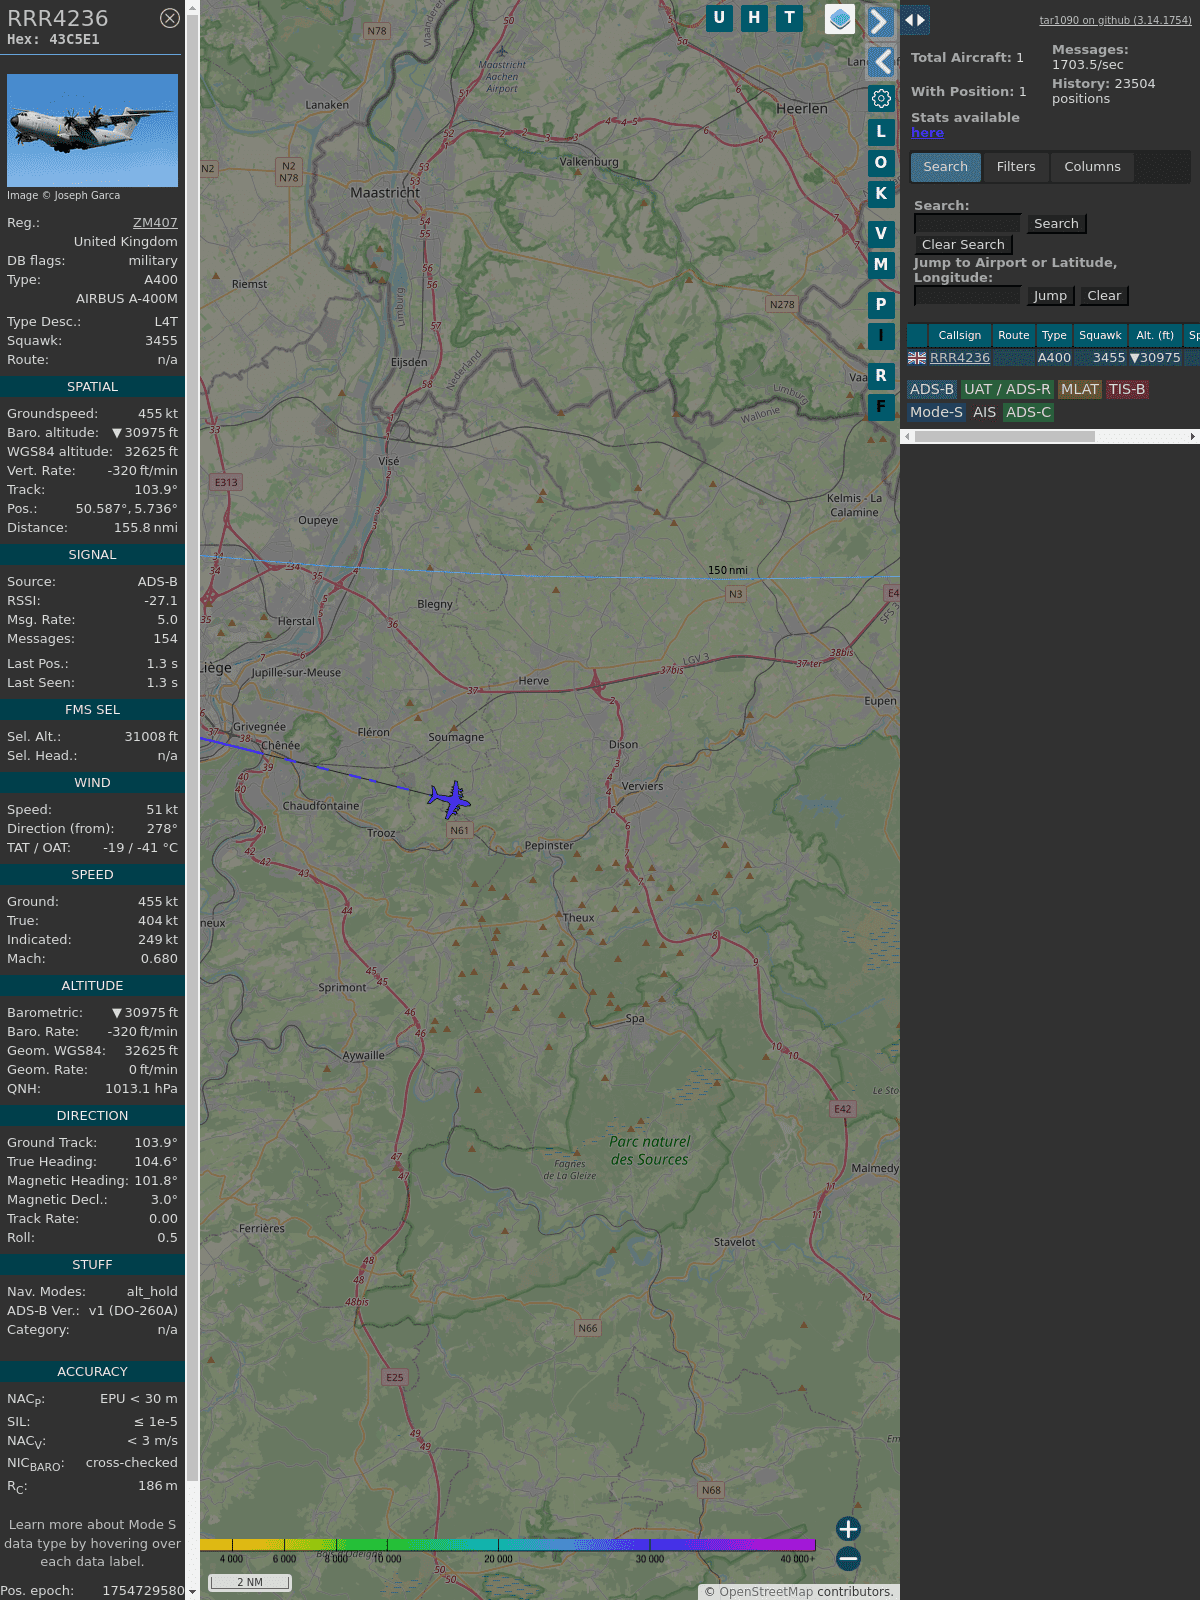Screen dimensions: 1200x1600
Task: Select RRR4236 callsign in table
Action: coord(960,358)
